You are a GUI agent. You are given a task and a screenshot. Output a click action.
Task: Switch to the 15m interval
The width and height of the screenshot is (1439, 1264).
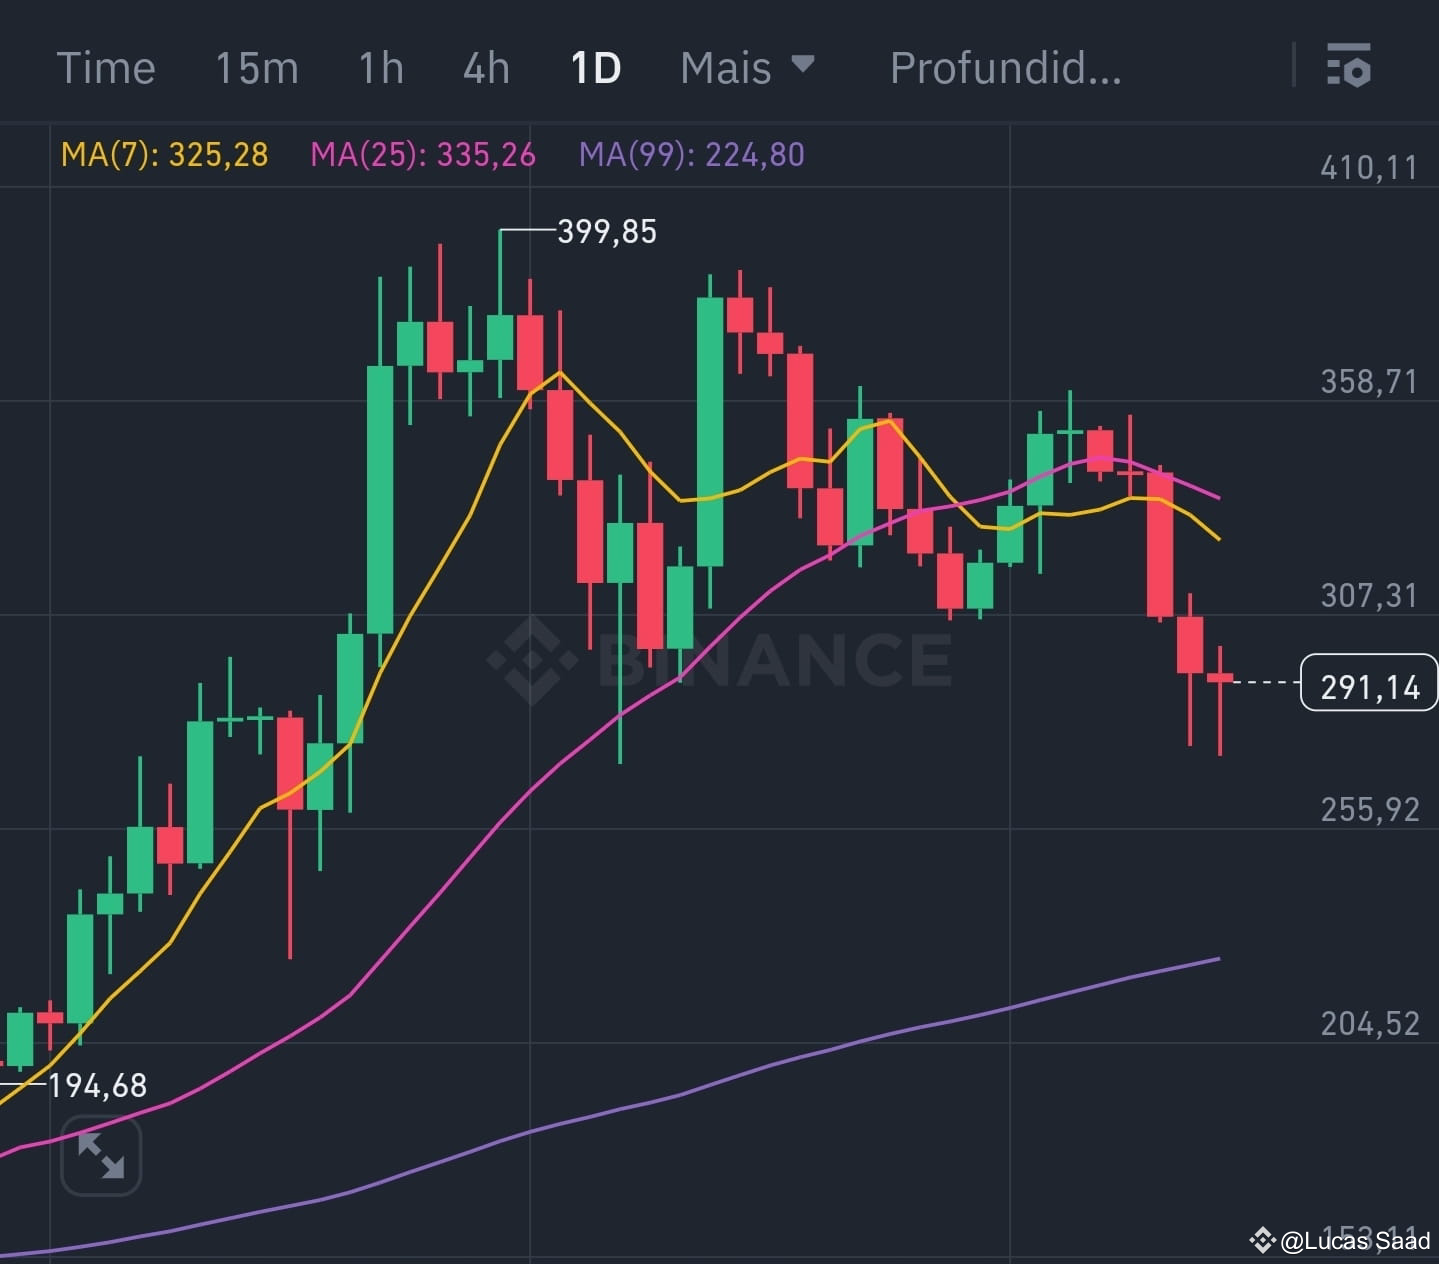click(x=256, y=66)
